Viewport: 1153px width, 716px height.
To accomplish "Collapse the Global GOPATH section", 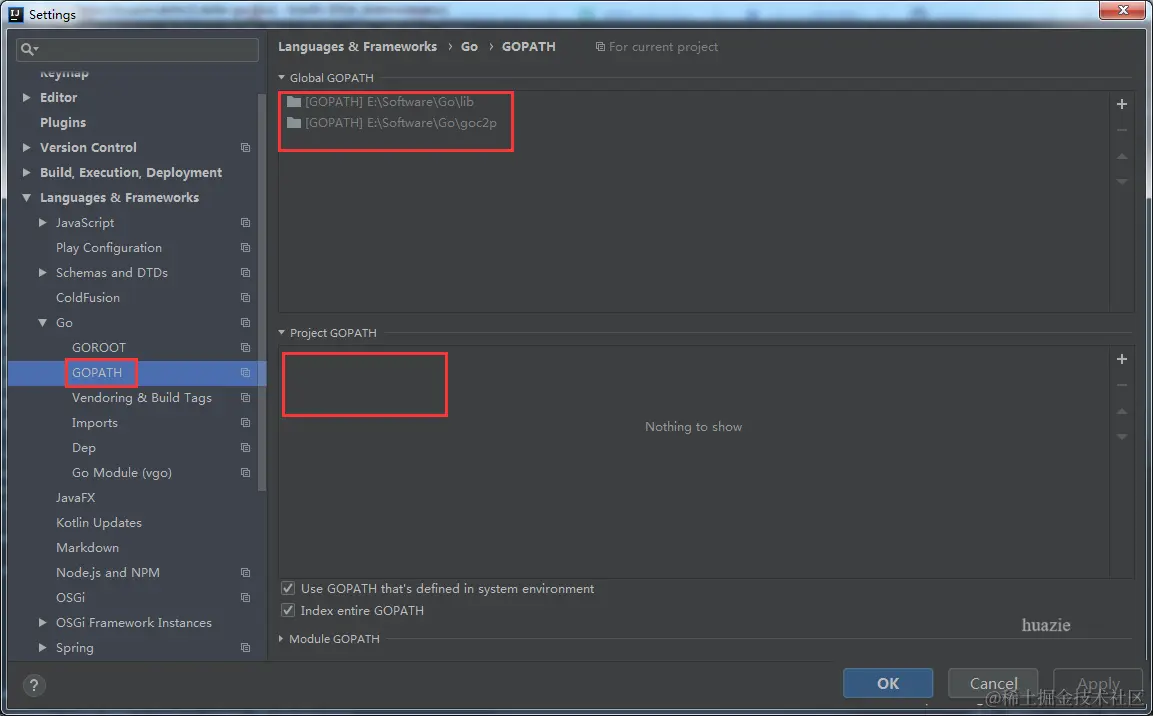I will [x=282, y=77].
